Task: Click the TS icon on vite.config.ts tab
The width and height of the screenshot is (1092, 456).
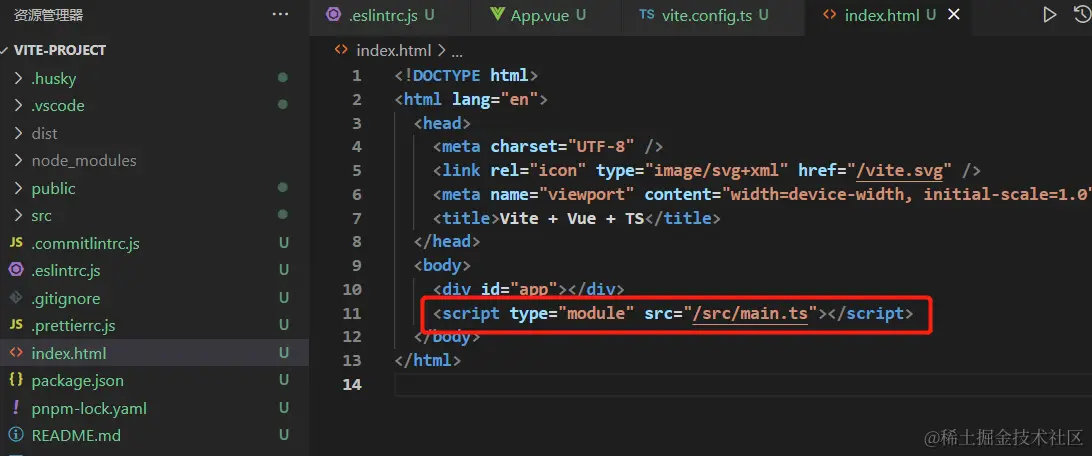Action: coord(647,15)
